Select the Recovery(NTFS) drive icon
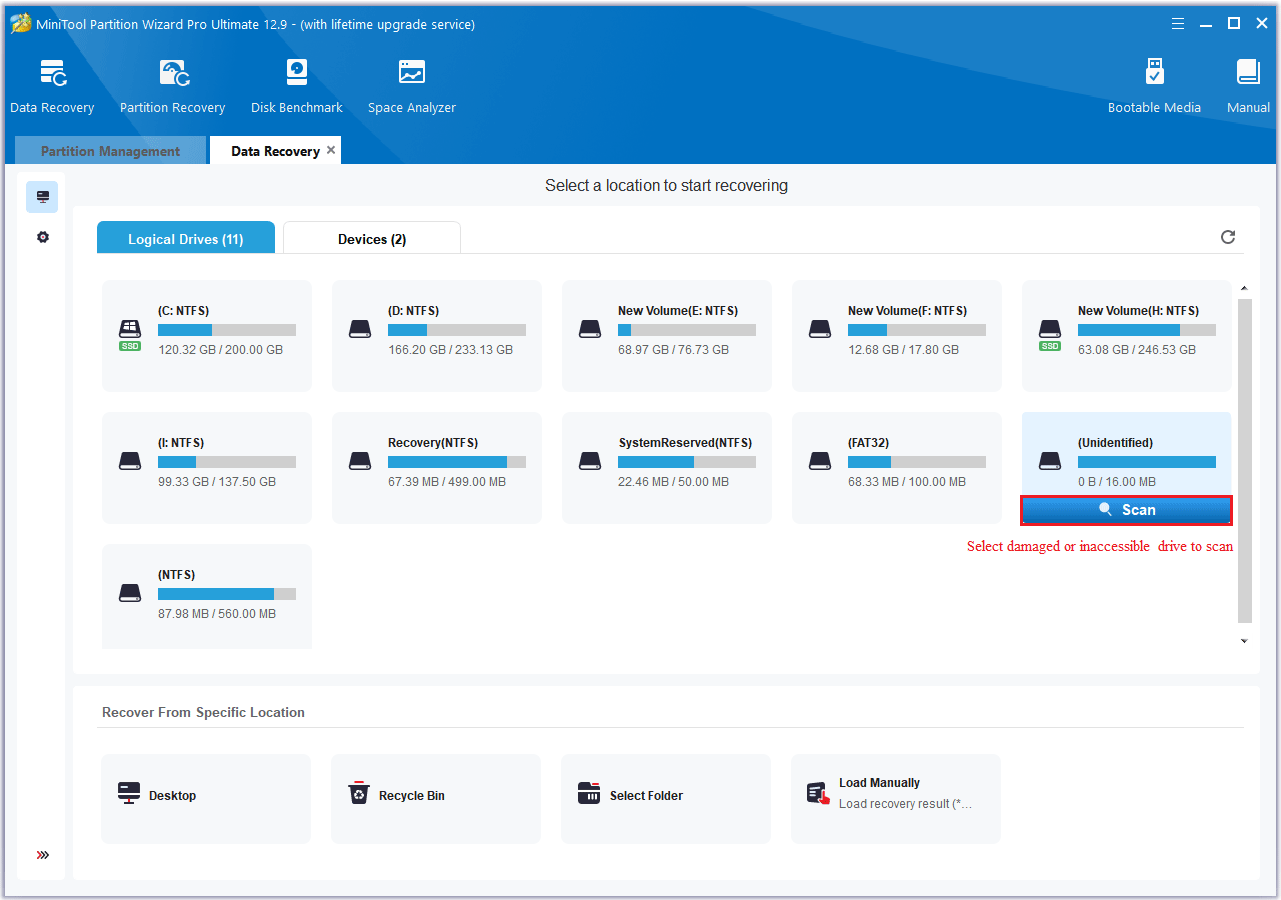Image resolution: width=1281 pixels, height=900 pixels. click(360, 461)
